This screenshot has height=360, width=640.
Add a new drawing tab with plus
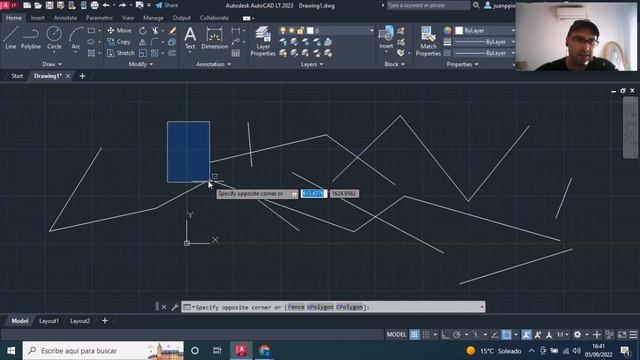(82, 76)
